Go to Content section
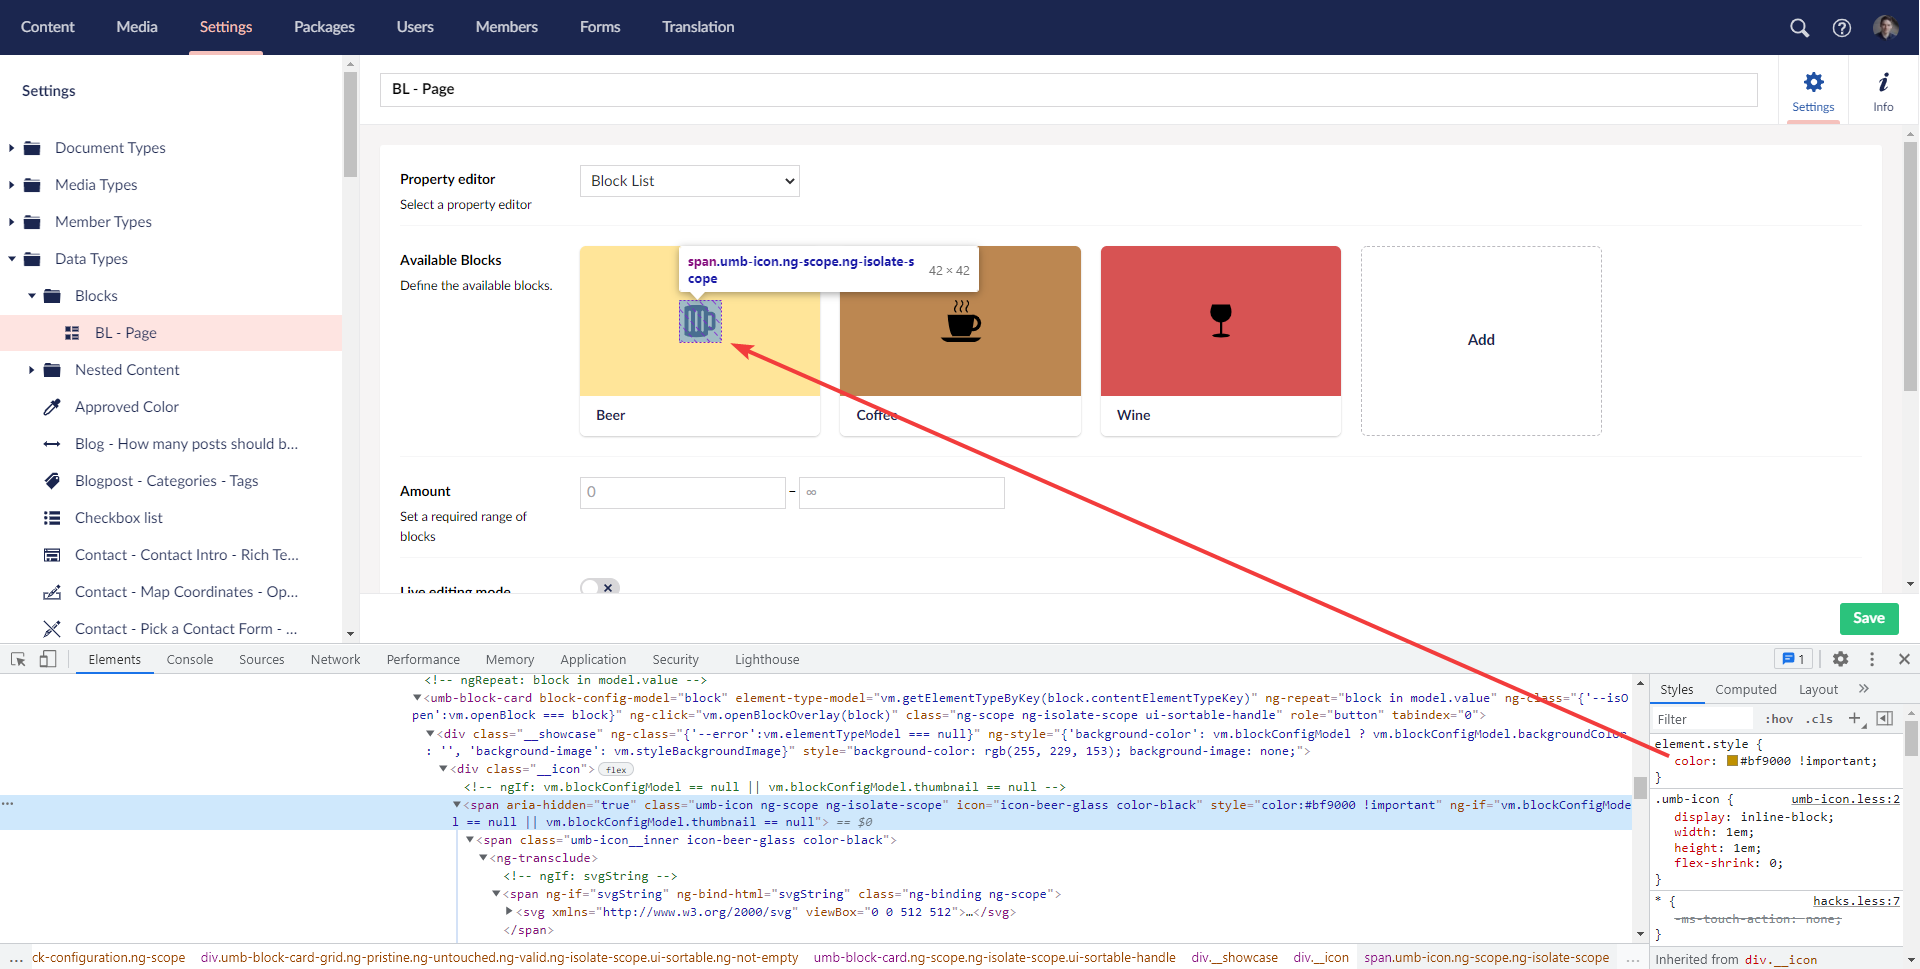This screenshot has width=1920, height=969. tap(48, 27)
